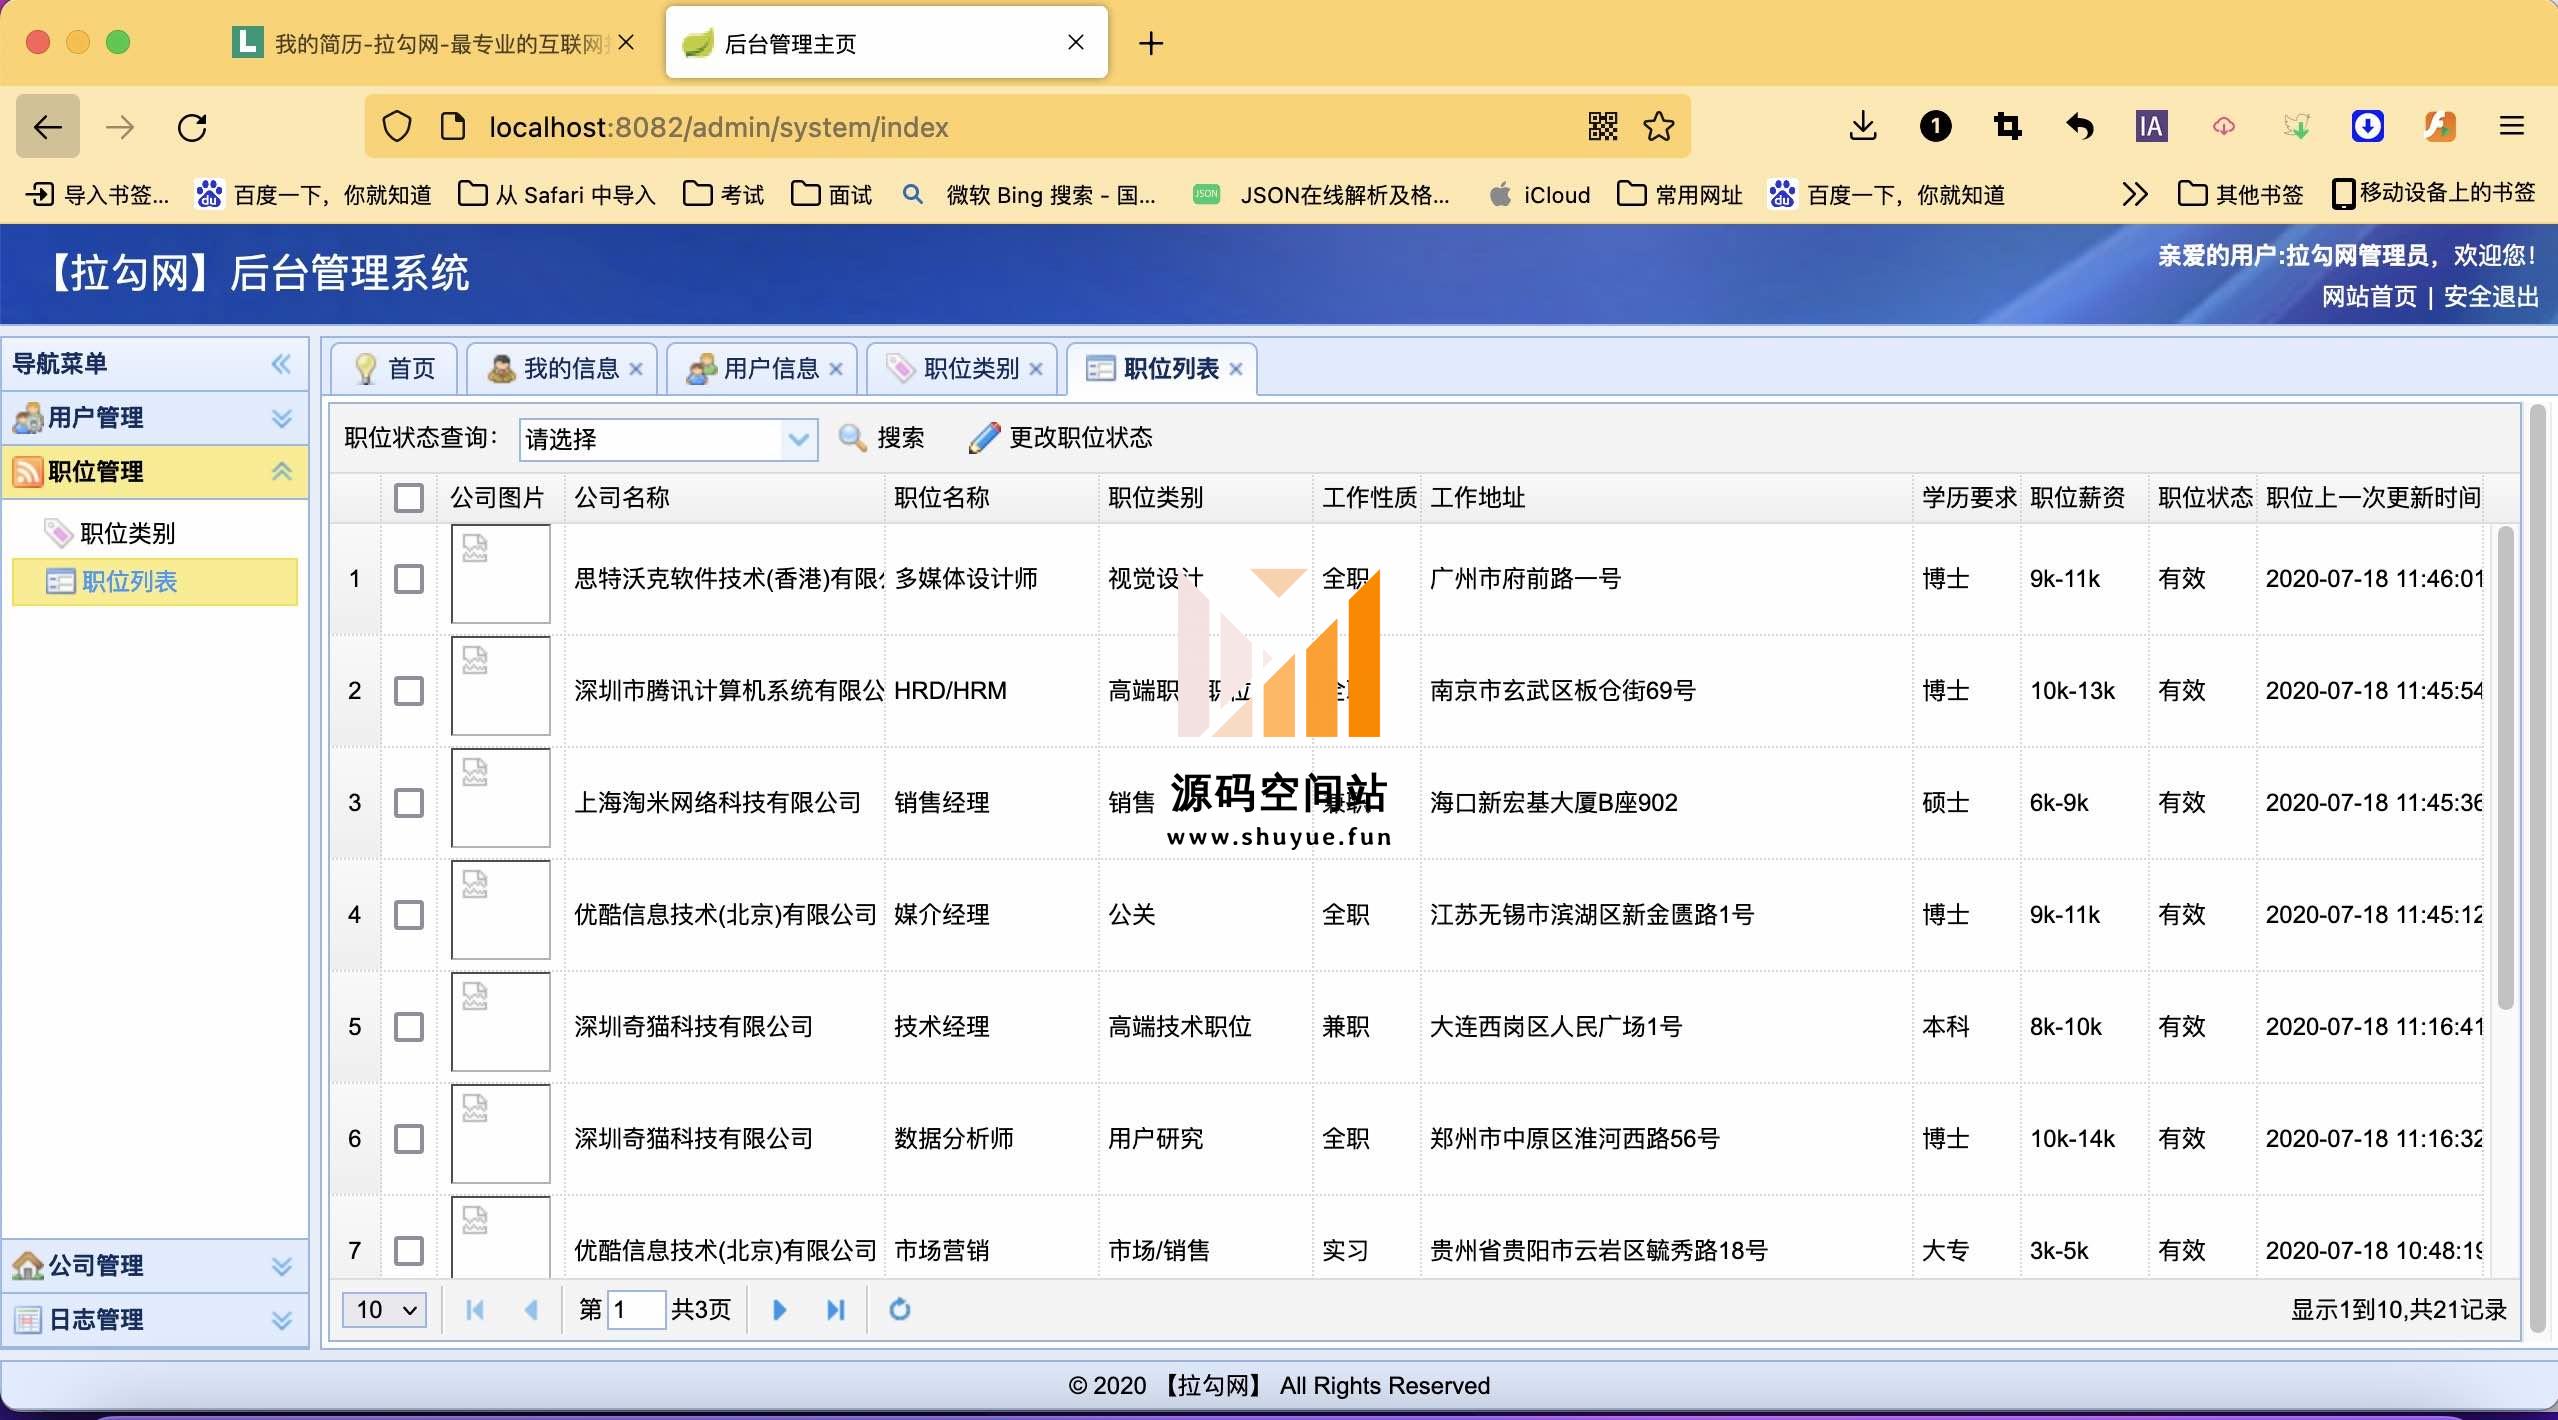Jump to last page in pagination bar
The image size is (2558, 1420).
click(836, 1309)
